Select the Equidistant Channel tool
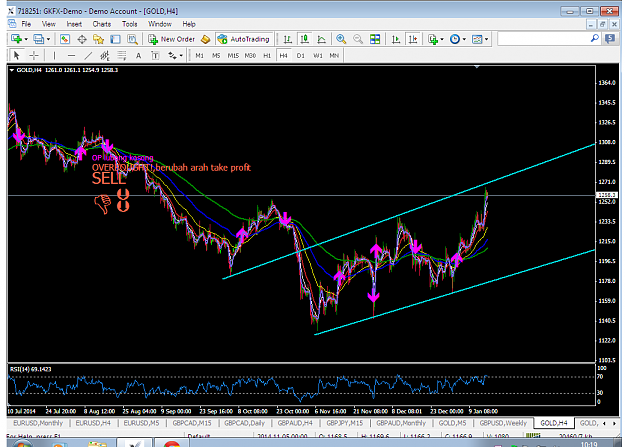This screenshot has height=447, width=625. tap(105, 55)
